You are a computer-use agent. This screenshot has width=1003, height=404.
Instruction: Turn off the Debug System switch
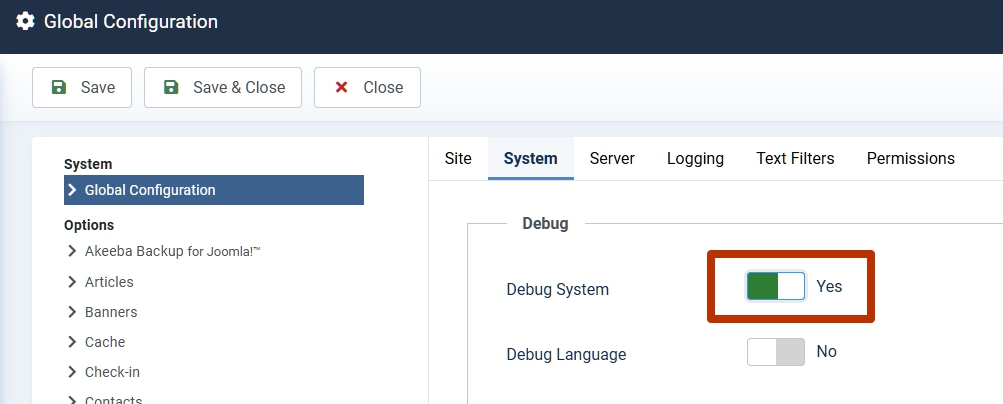coord(775,287)
